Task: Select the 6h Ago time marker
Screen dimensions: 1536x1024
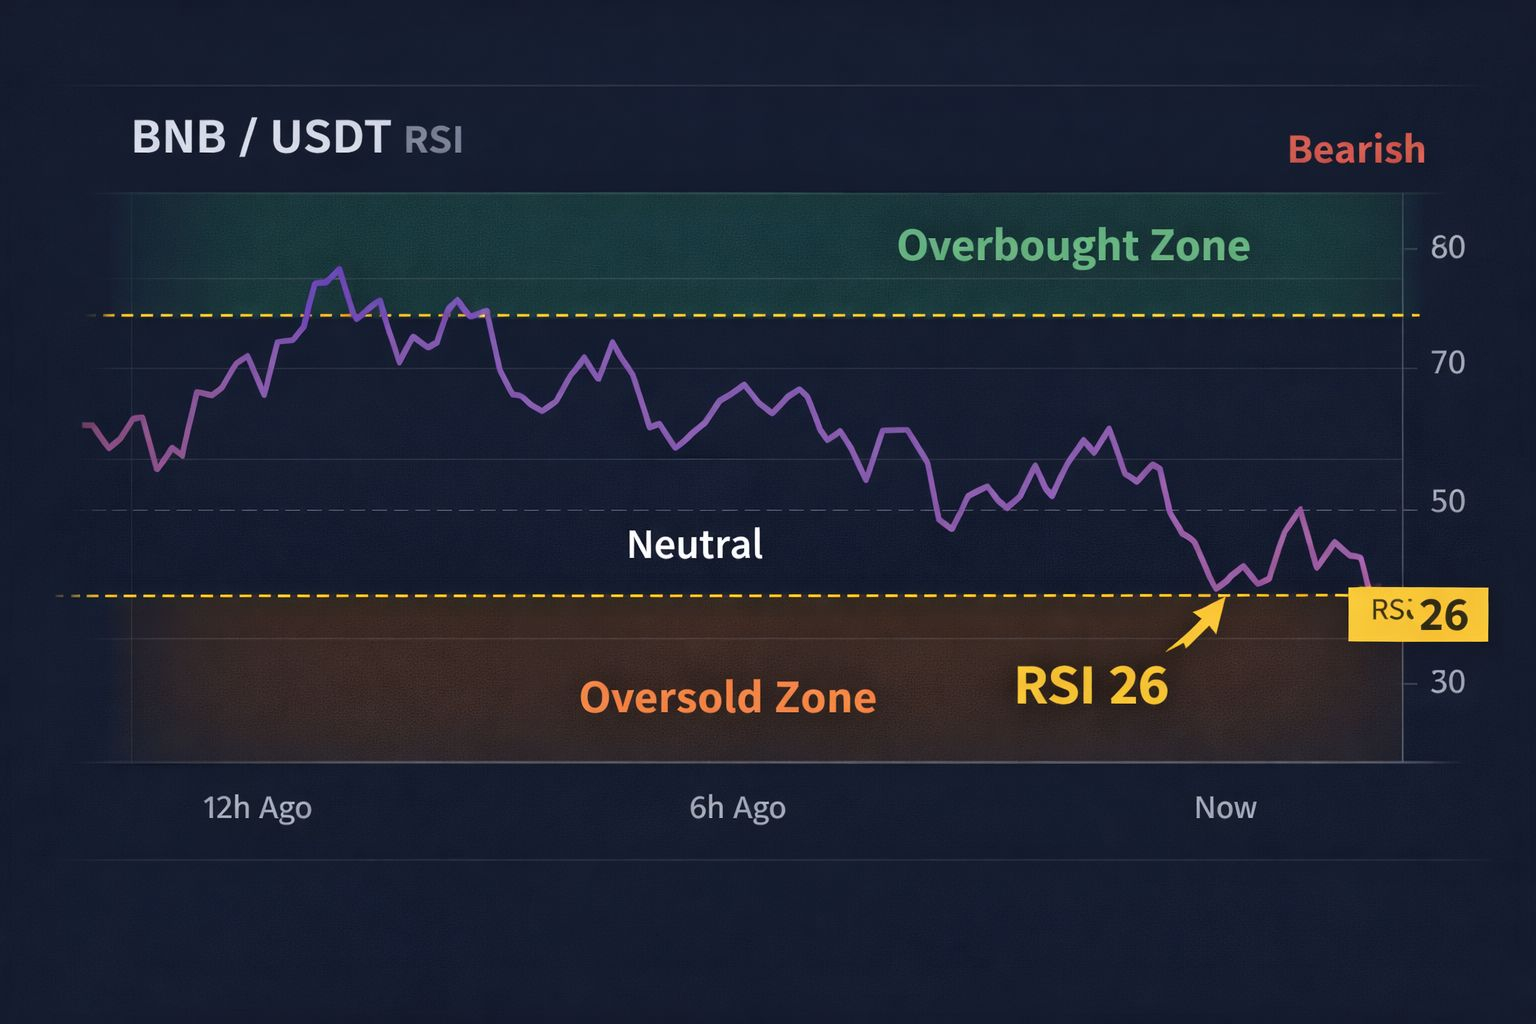Action: click(x=737, y=807)
